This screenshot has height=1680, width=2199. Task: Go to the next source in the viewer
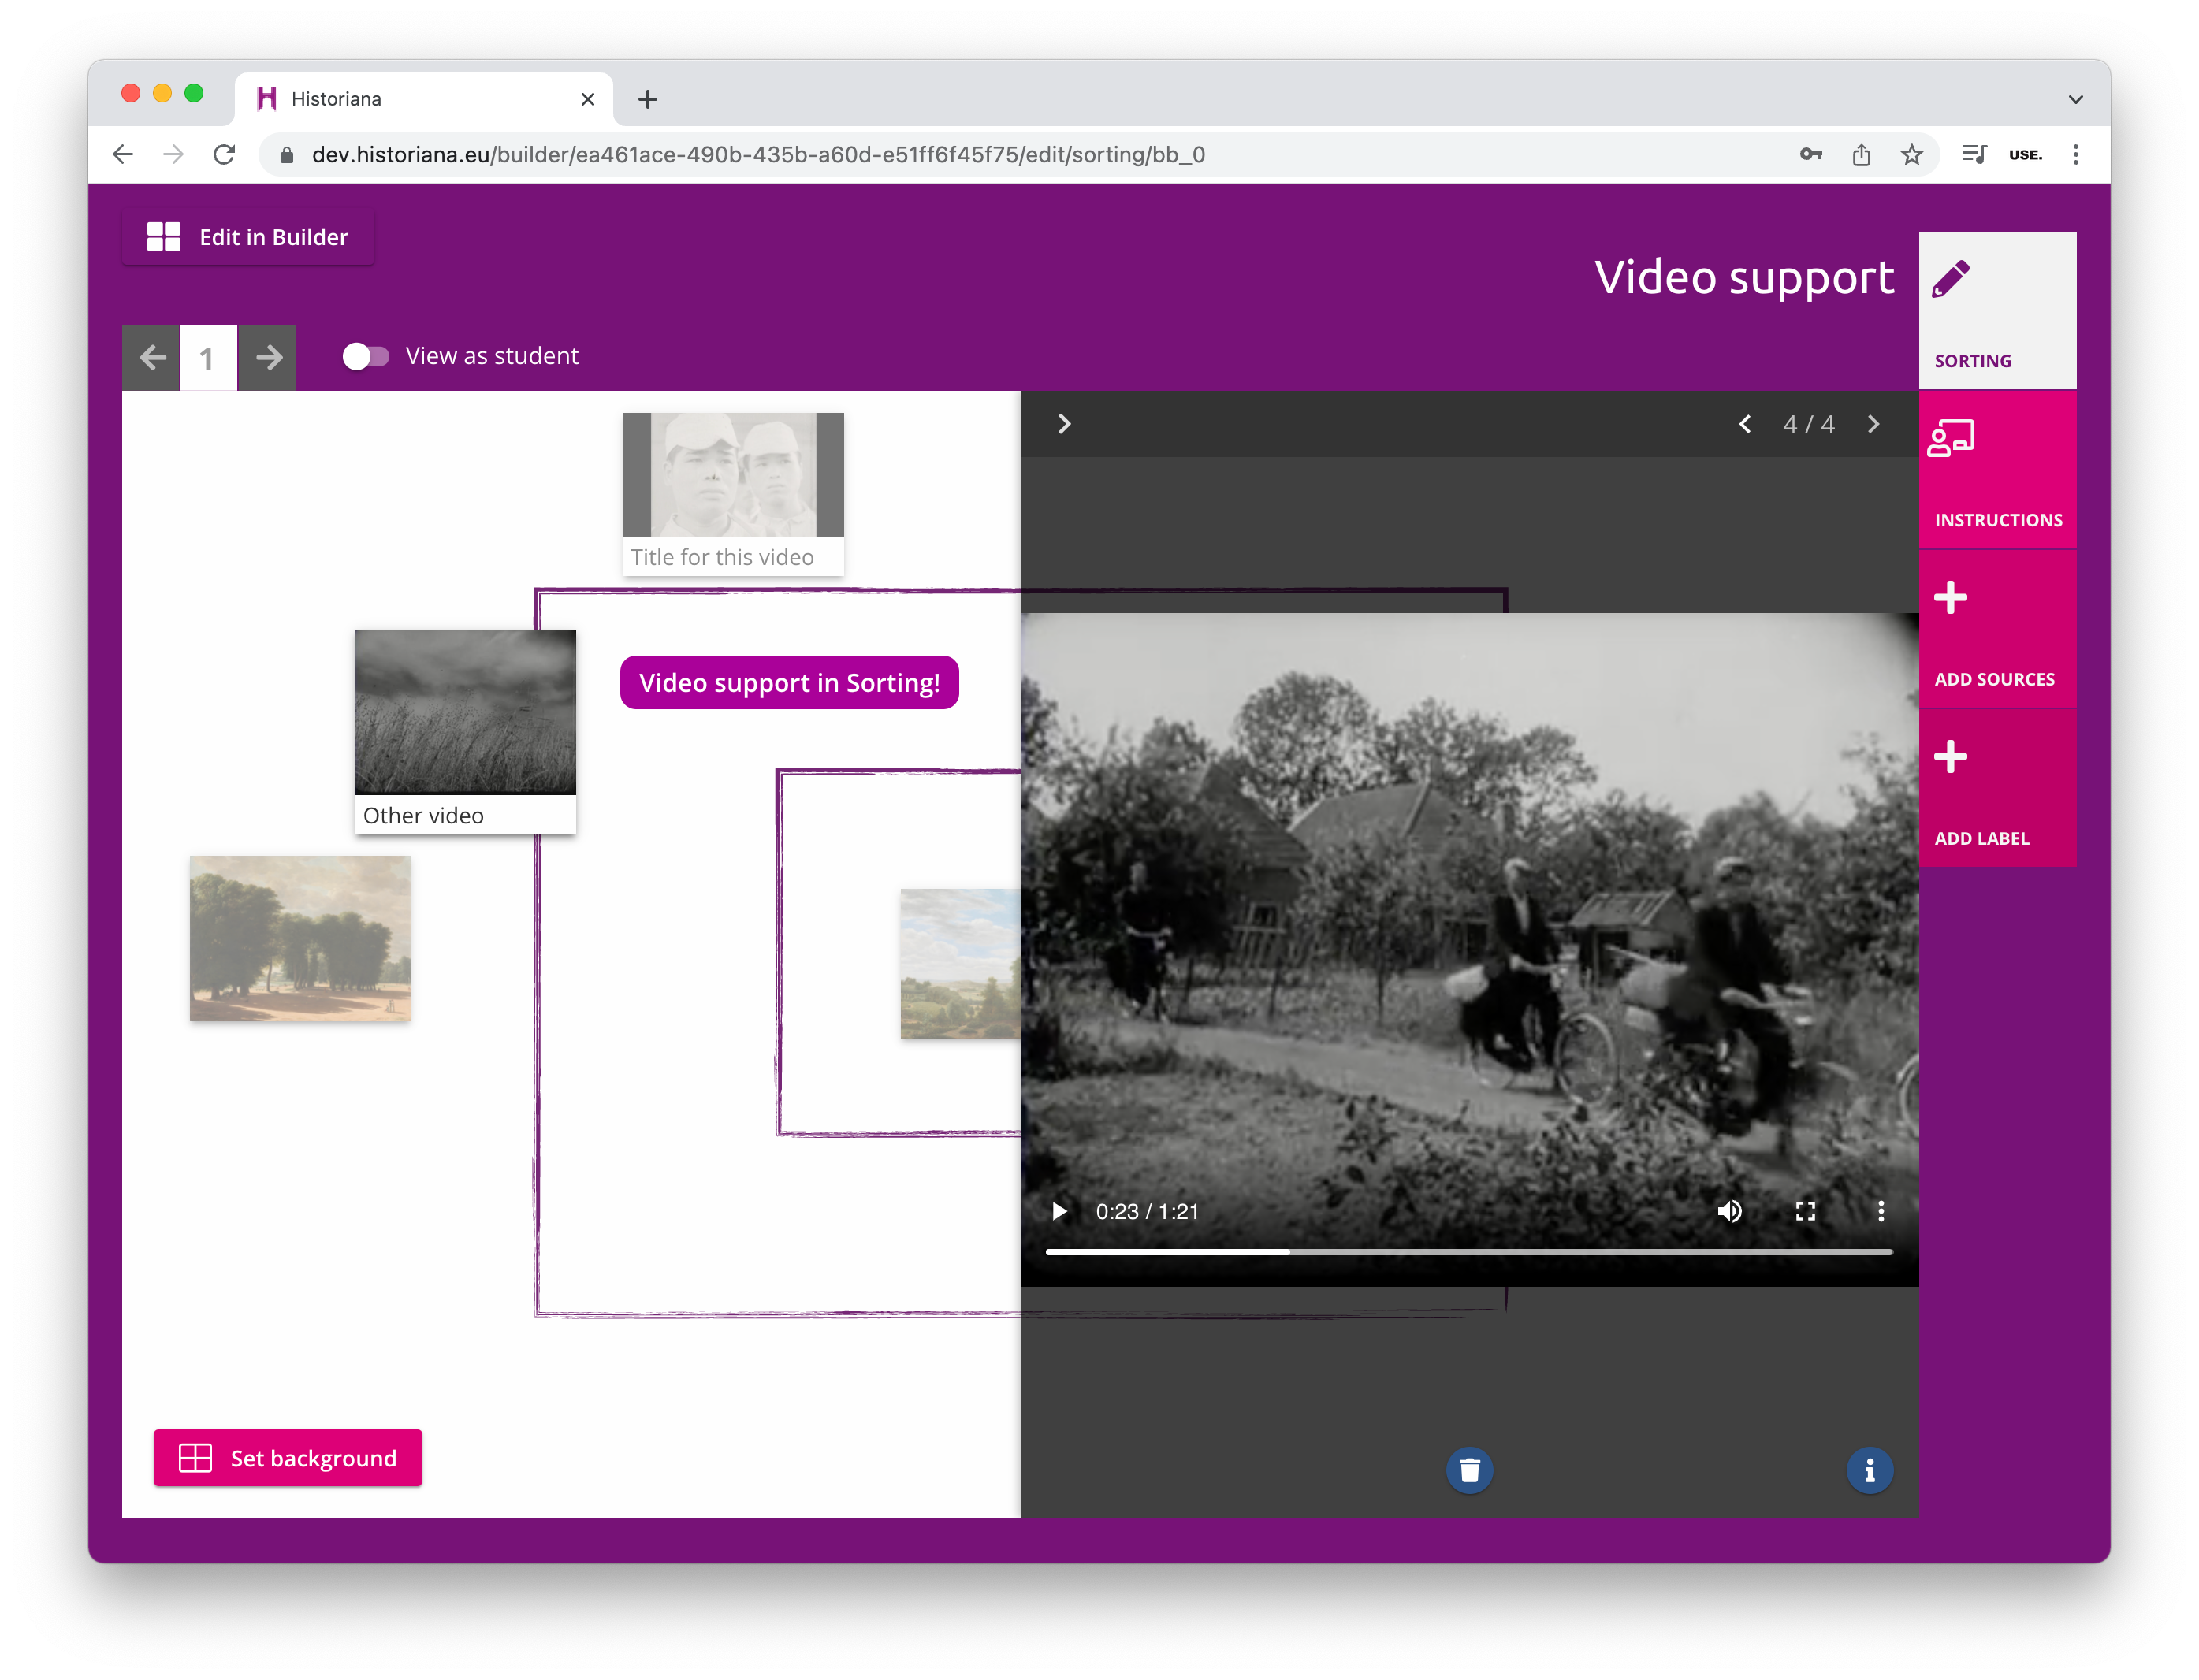pyautogui.click(x=1873, y=424)
